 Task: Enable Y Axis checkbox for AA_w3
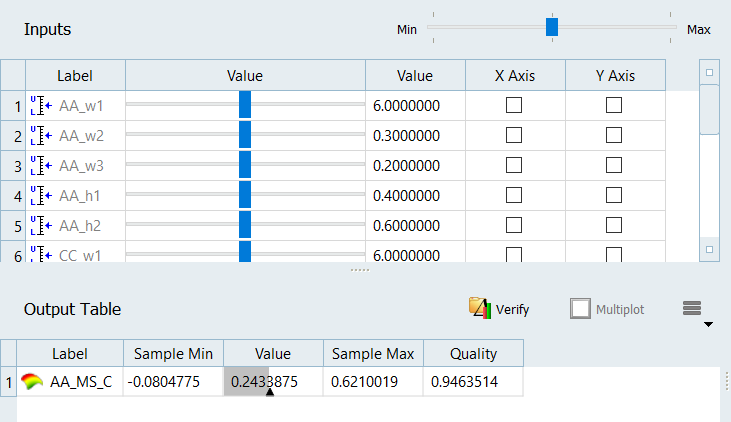pos(614,165)
